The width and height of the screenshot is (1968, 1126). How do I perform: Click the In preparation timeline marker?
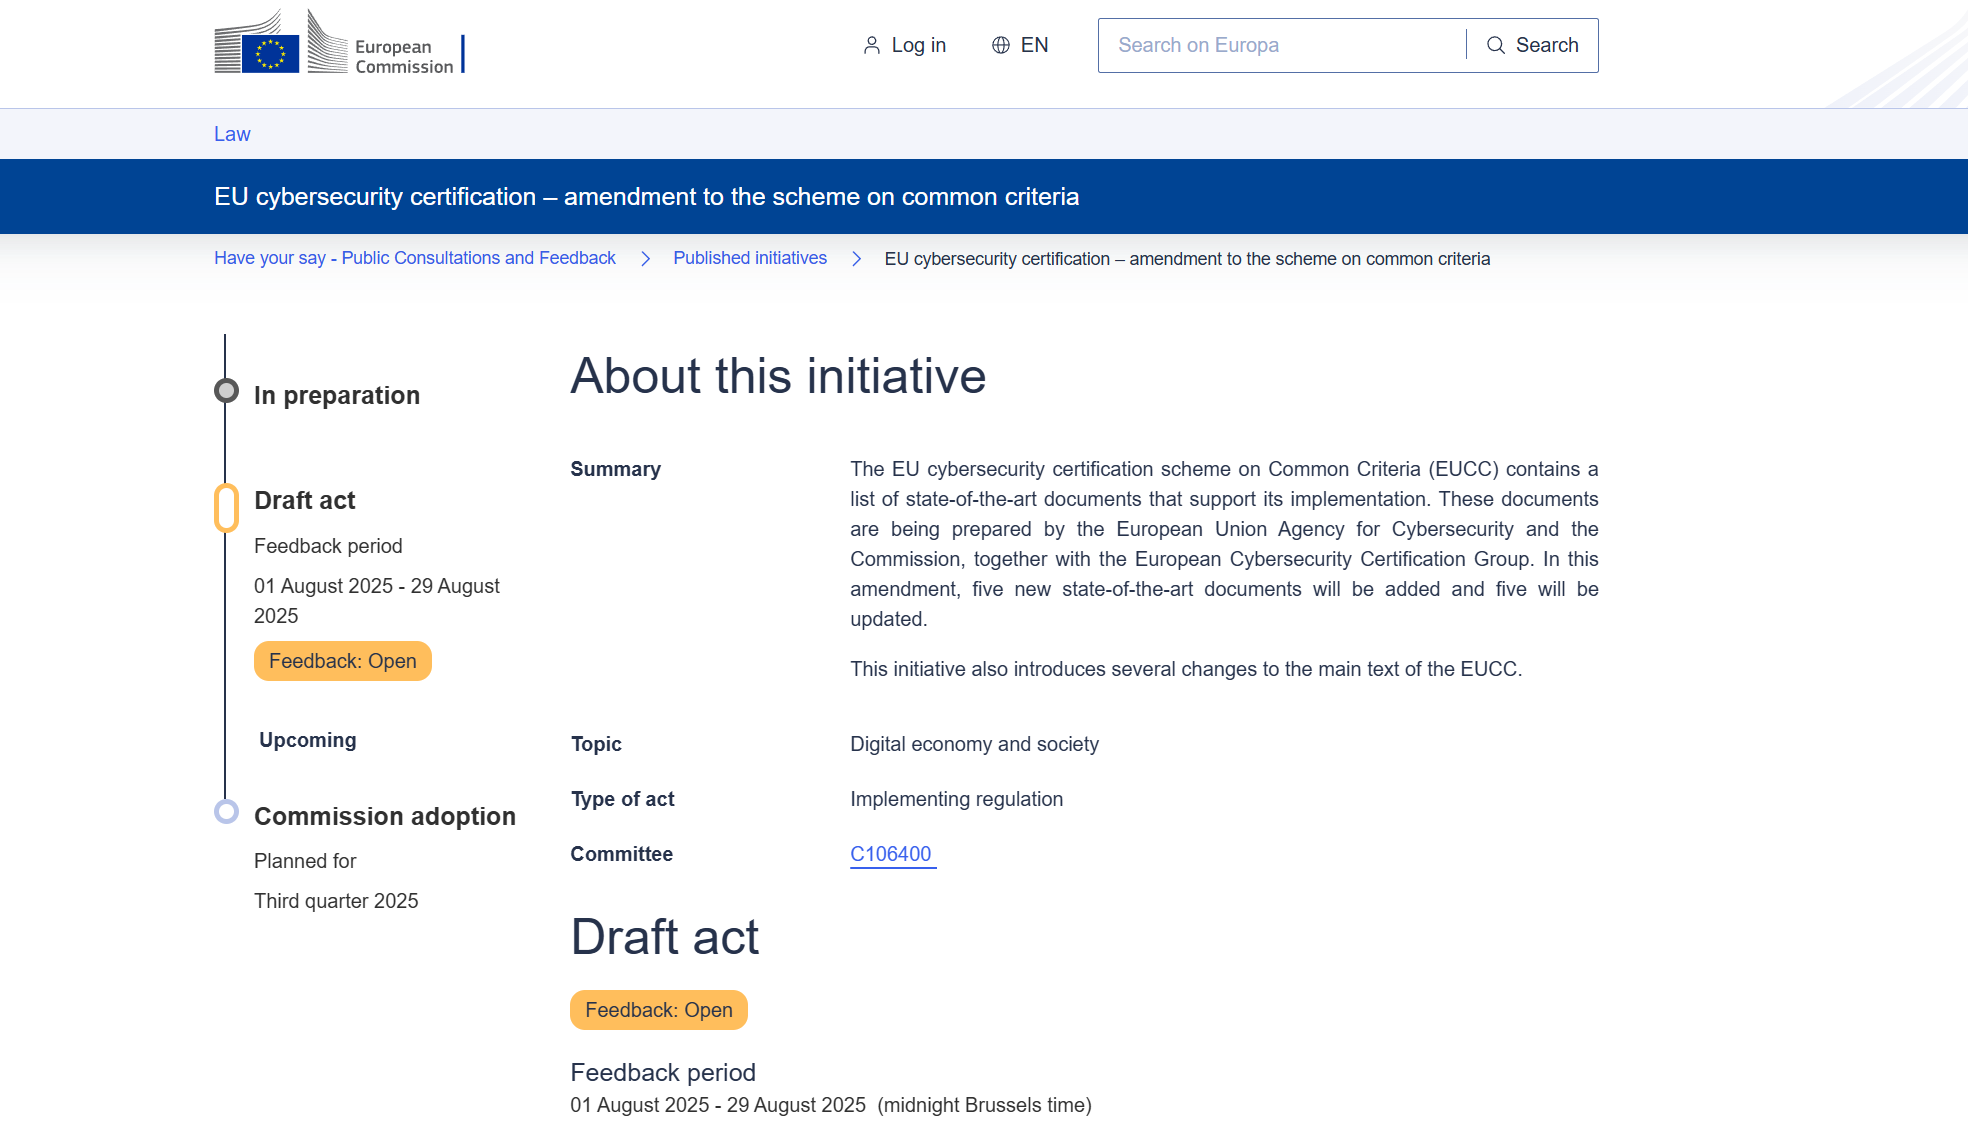tap(227, 391)
